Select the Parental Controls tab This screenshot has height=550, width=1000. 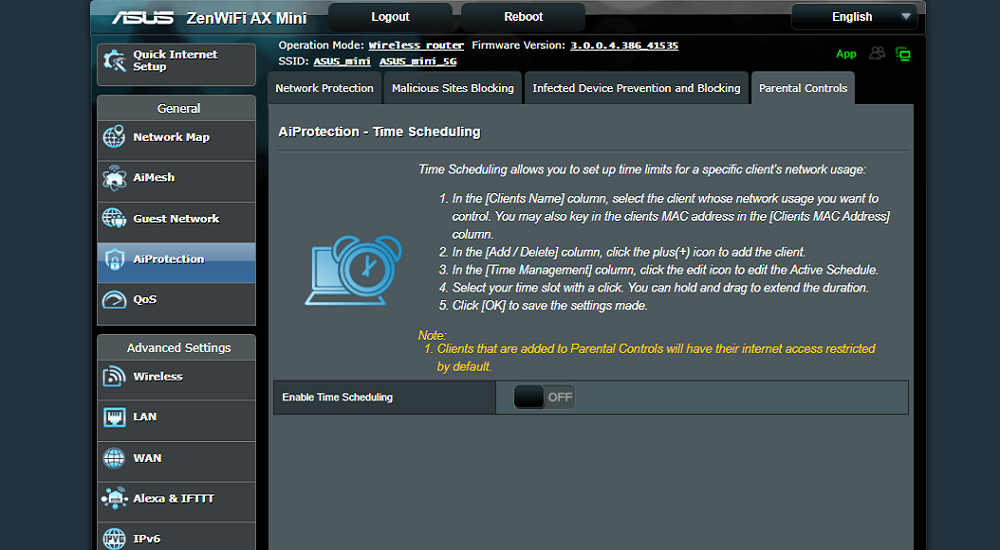tap(803, 88)
